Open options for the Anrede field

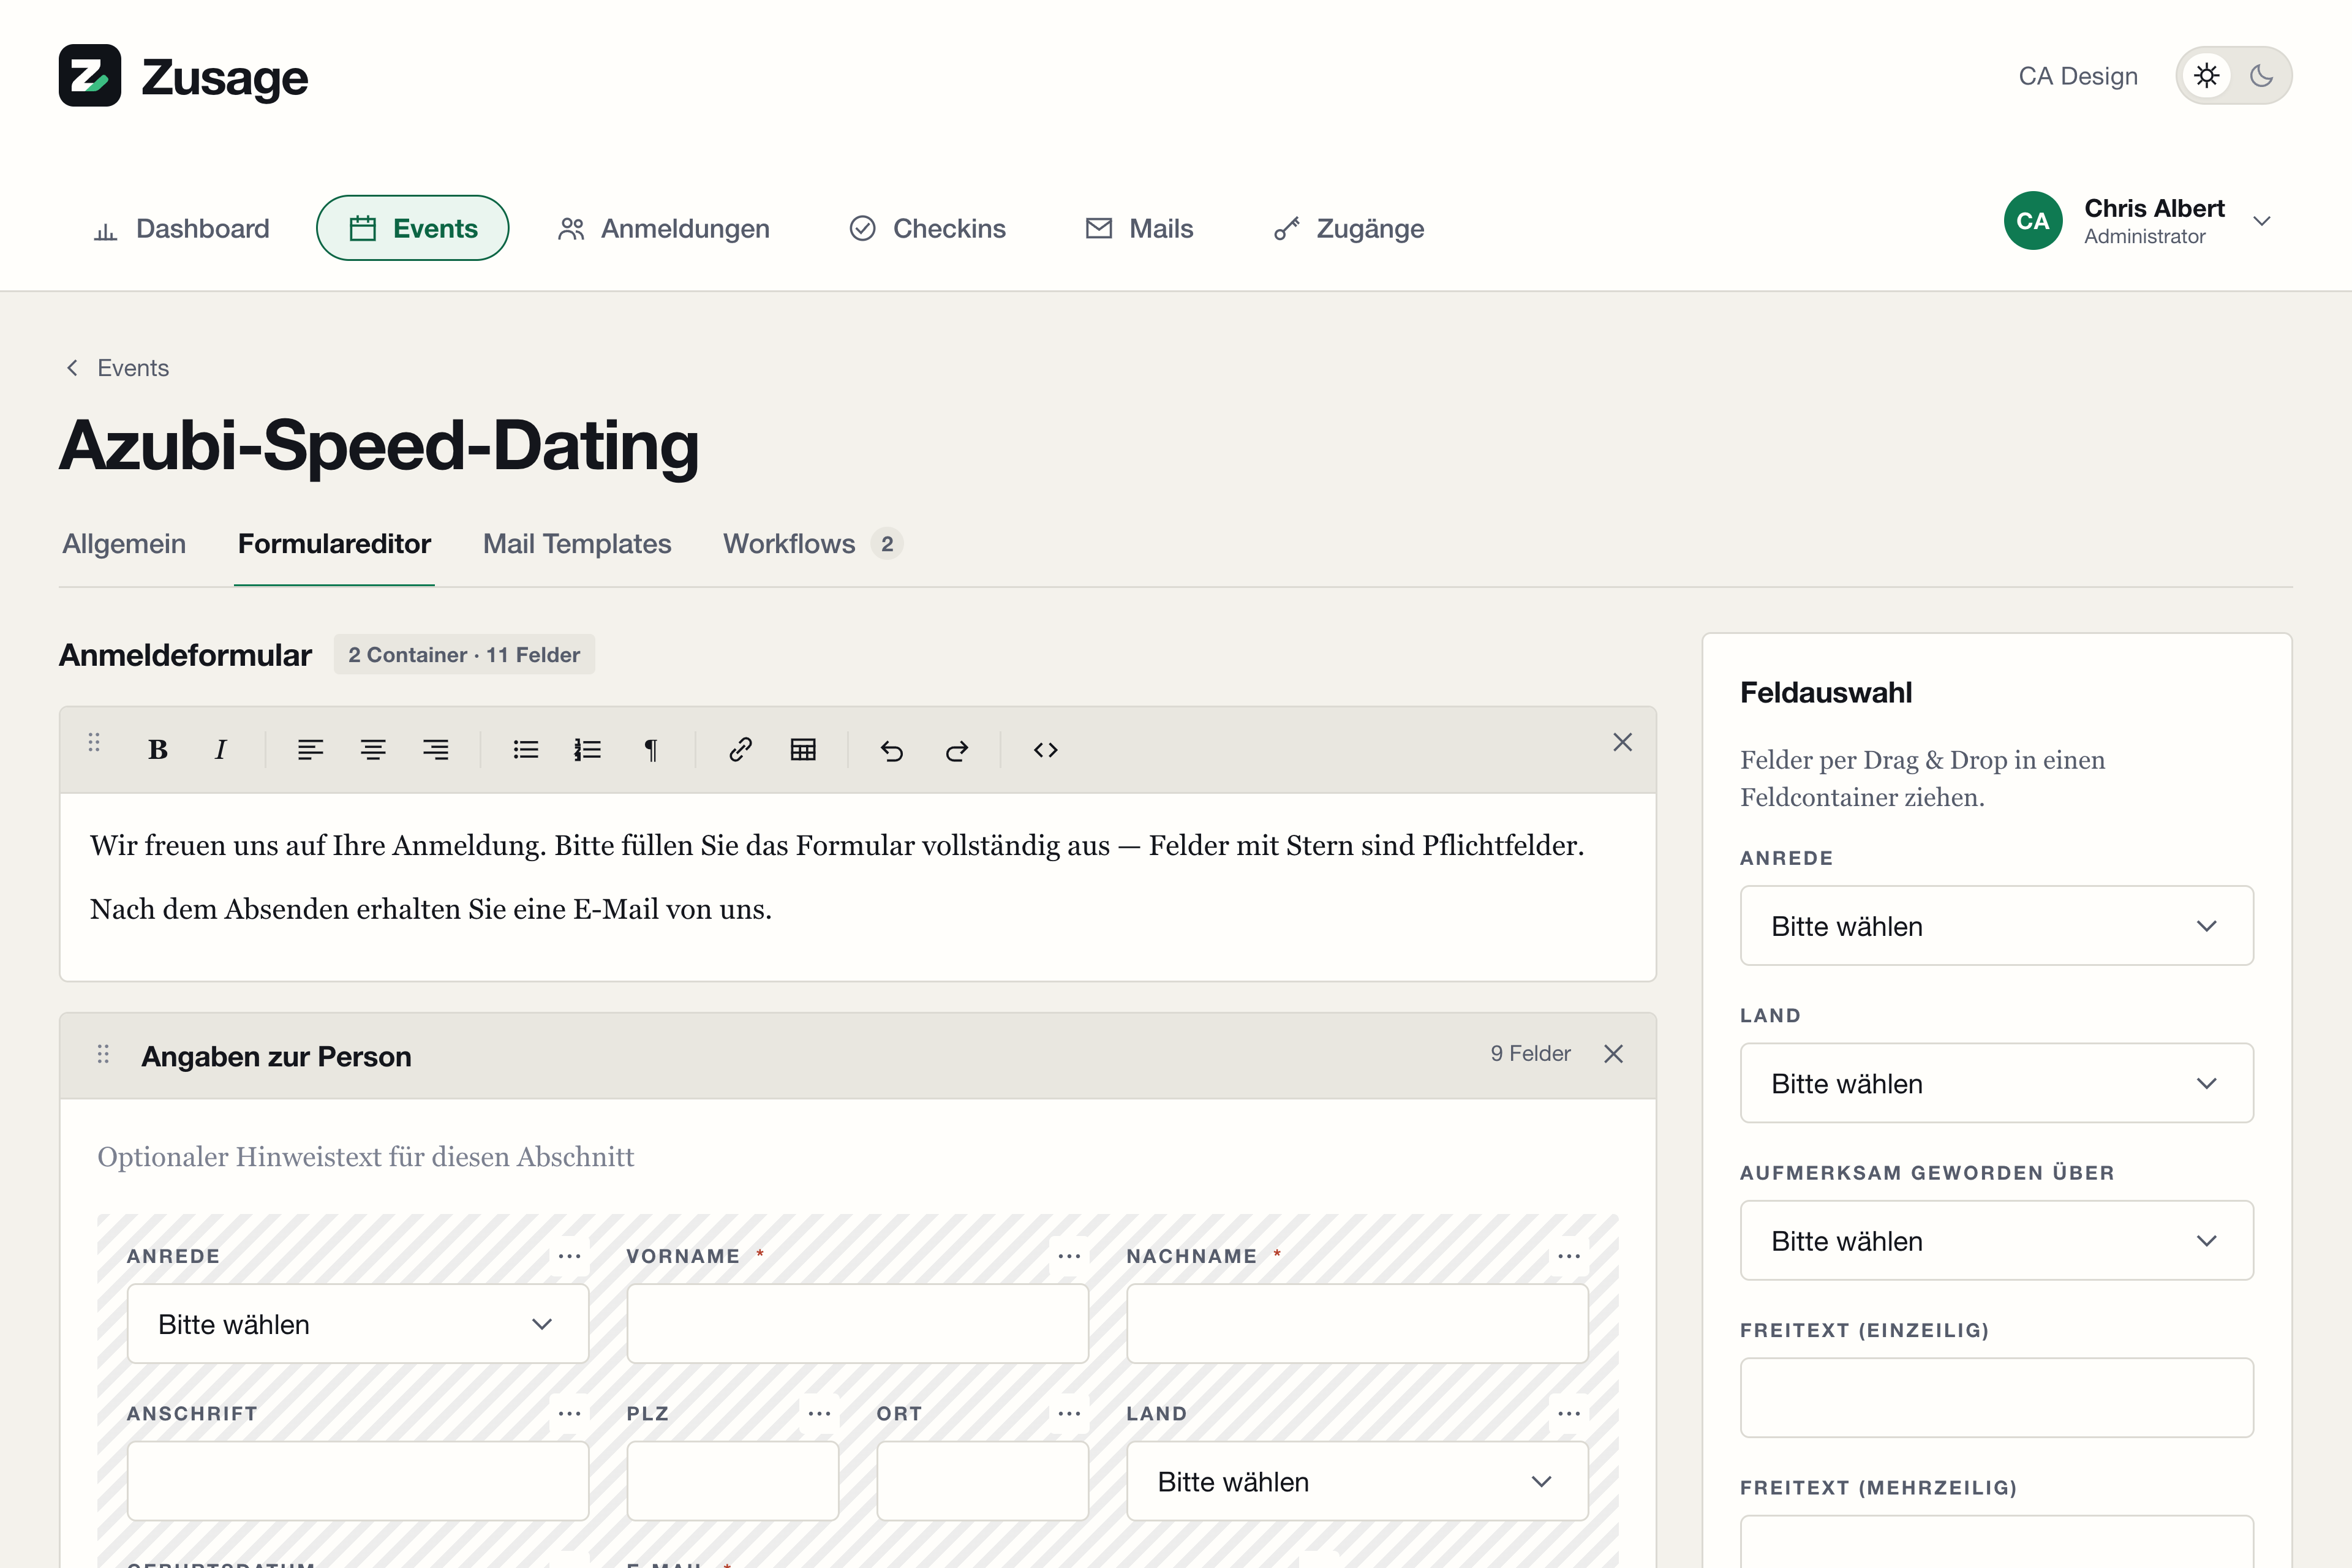coord(570,1256)
